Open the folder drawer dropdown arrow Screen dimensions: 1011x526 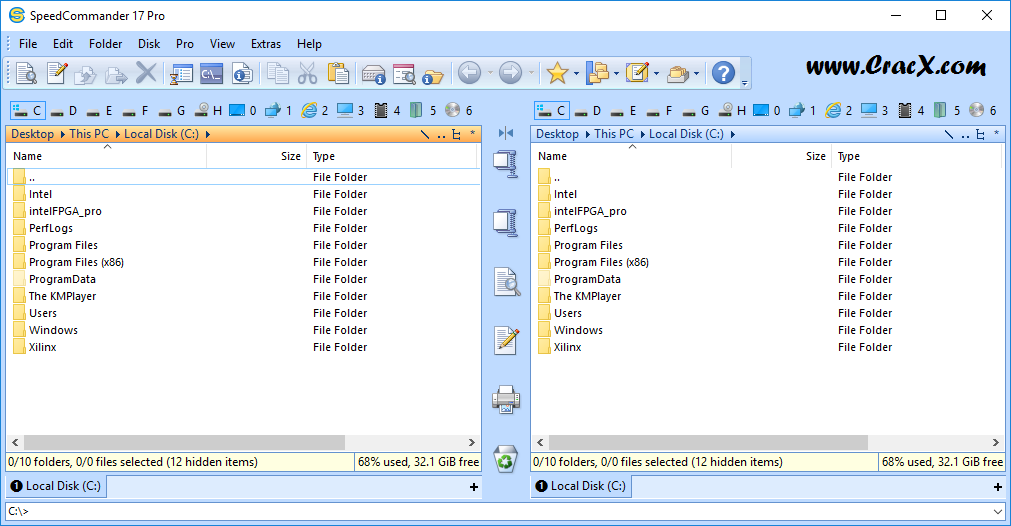696,73
